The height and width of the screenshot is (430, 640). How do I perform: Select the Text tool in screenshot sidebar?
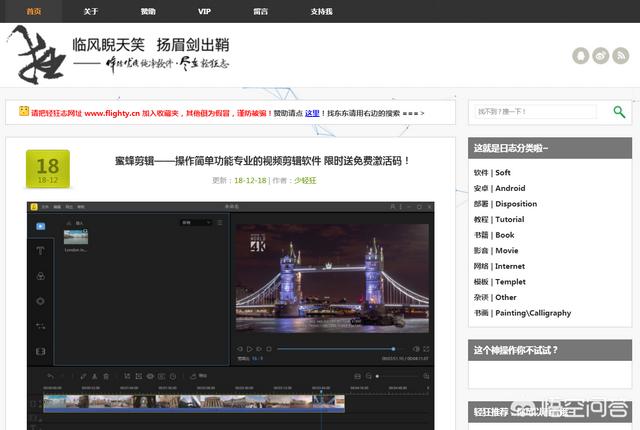coord(40,250)
